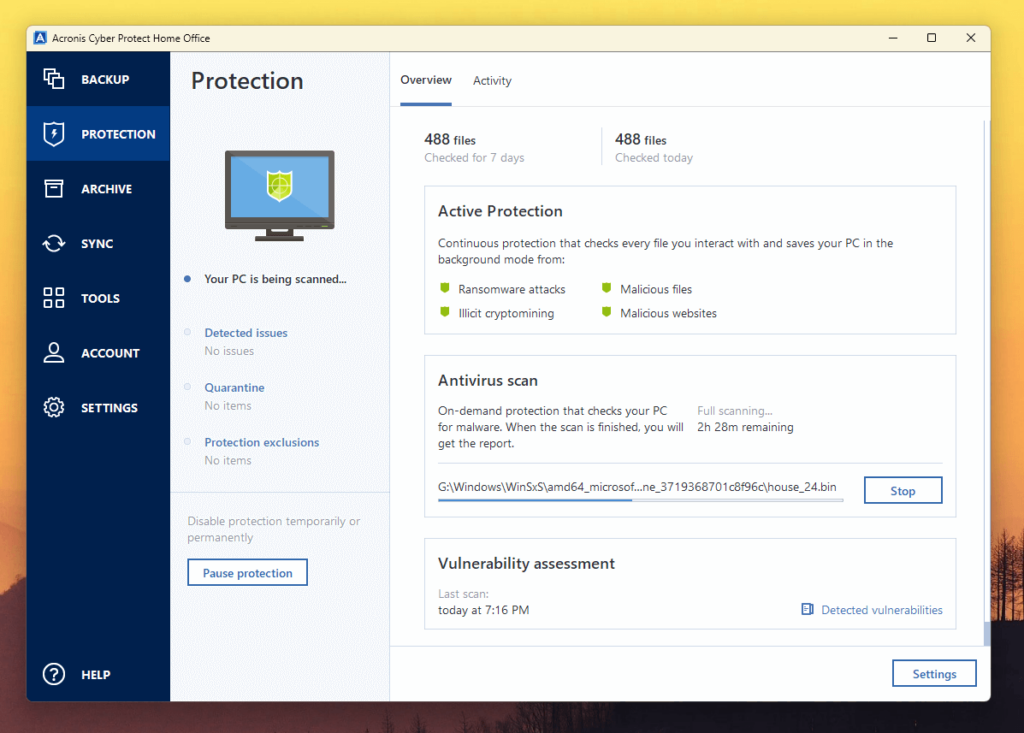This screenshot has height=733, width=1024.
Task: Open the Tools section label
Action: [101, 299]
